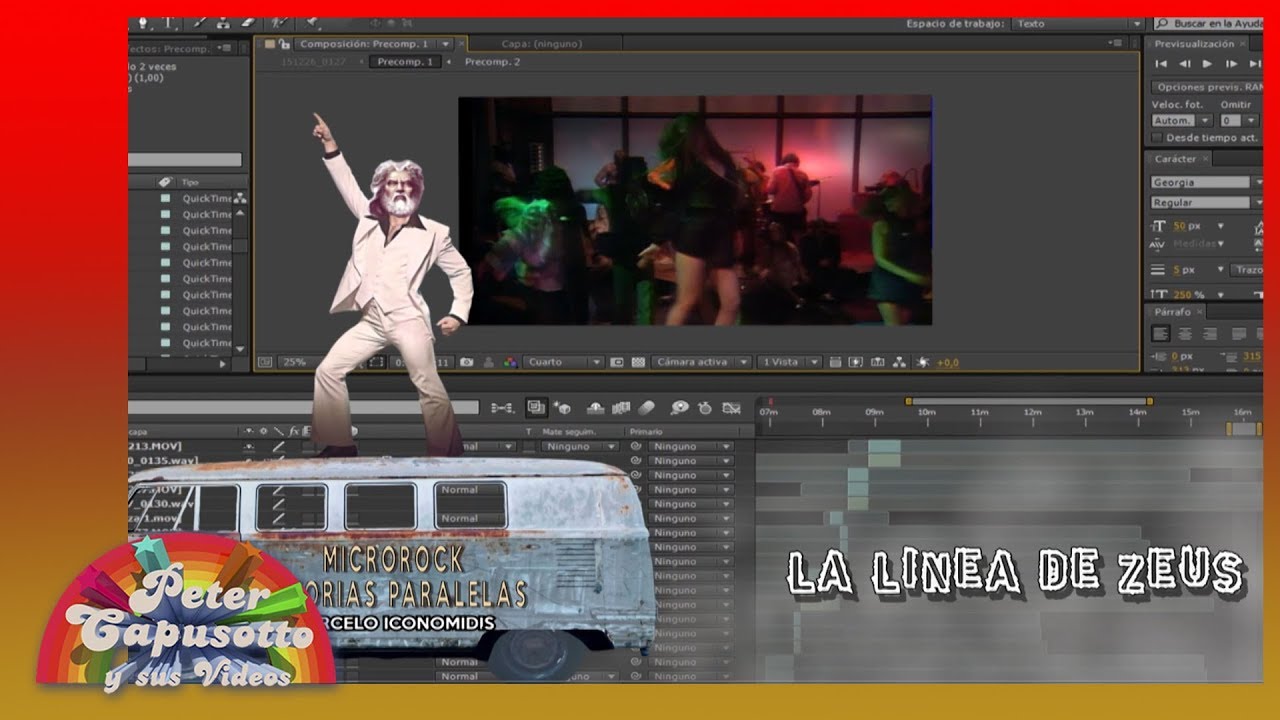Toggle the lock on Composición viewer tab
Image resolution: width=1280 pixels, height=720 pixels.
coord(284,44)
